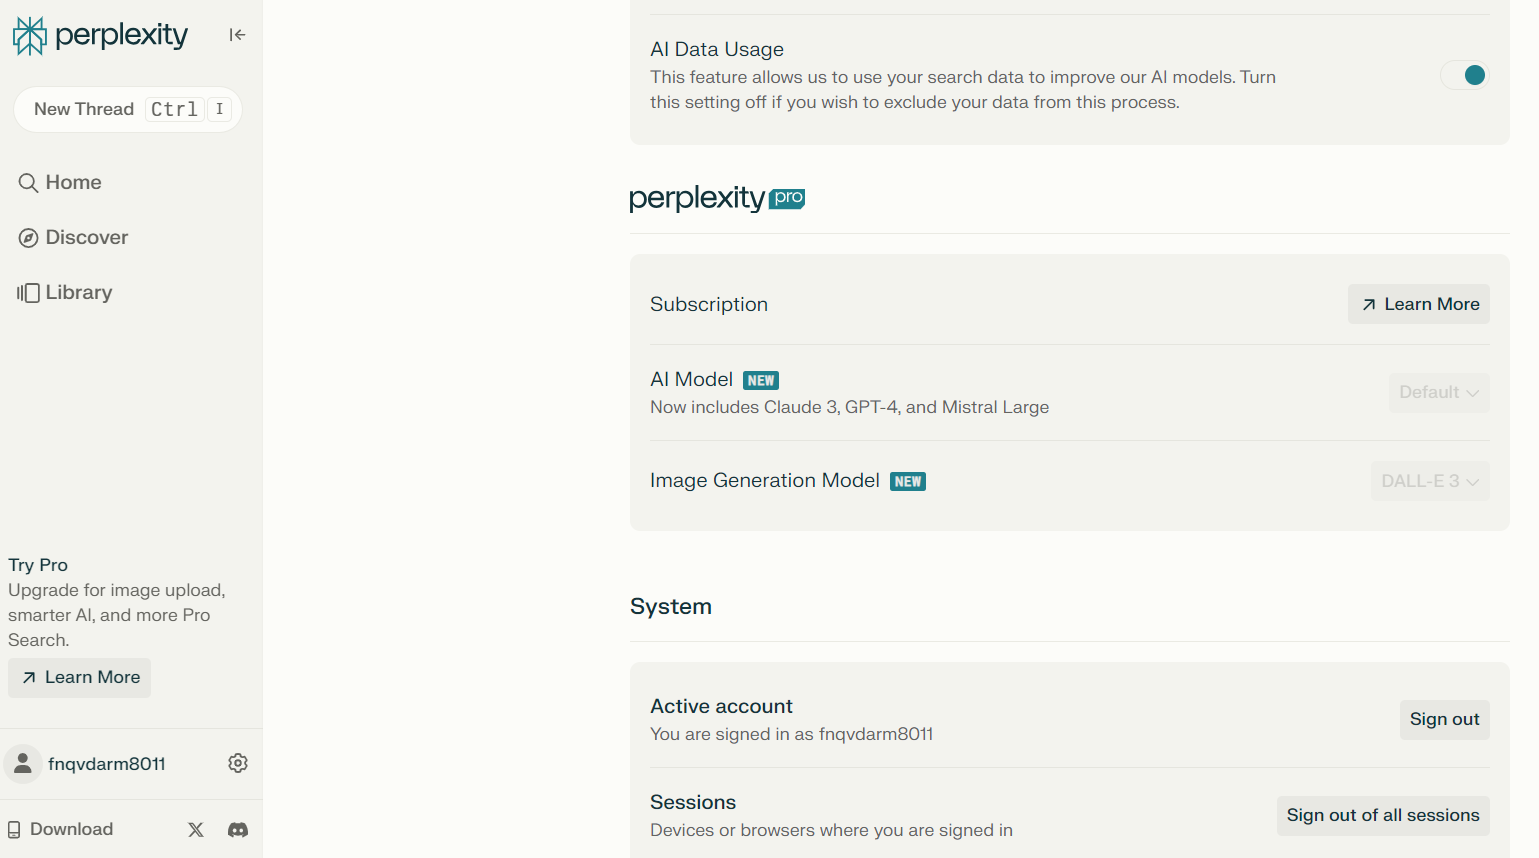
Task: Open settings via the gear icon
Action: click(x=238, y=763)
